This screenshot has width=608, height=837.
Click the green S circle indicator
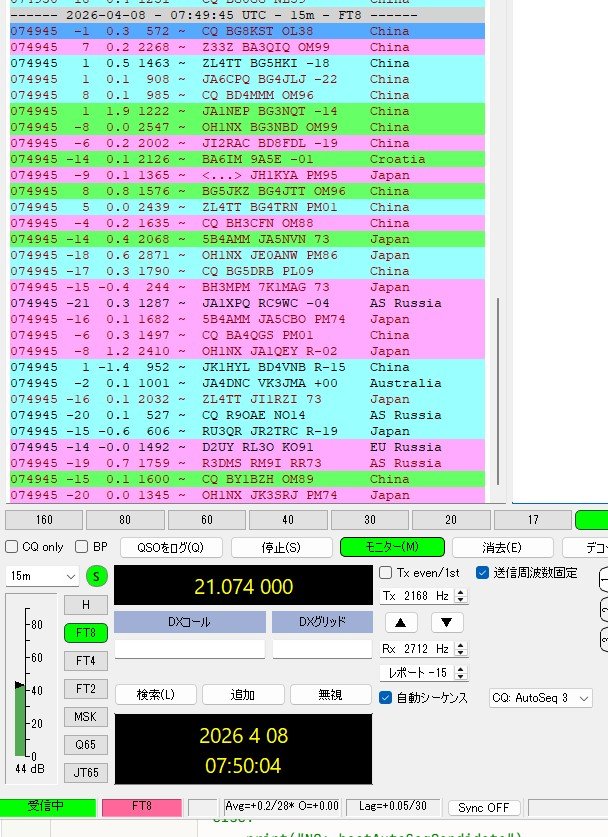96,576
